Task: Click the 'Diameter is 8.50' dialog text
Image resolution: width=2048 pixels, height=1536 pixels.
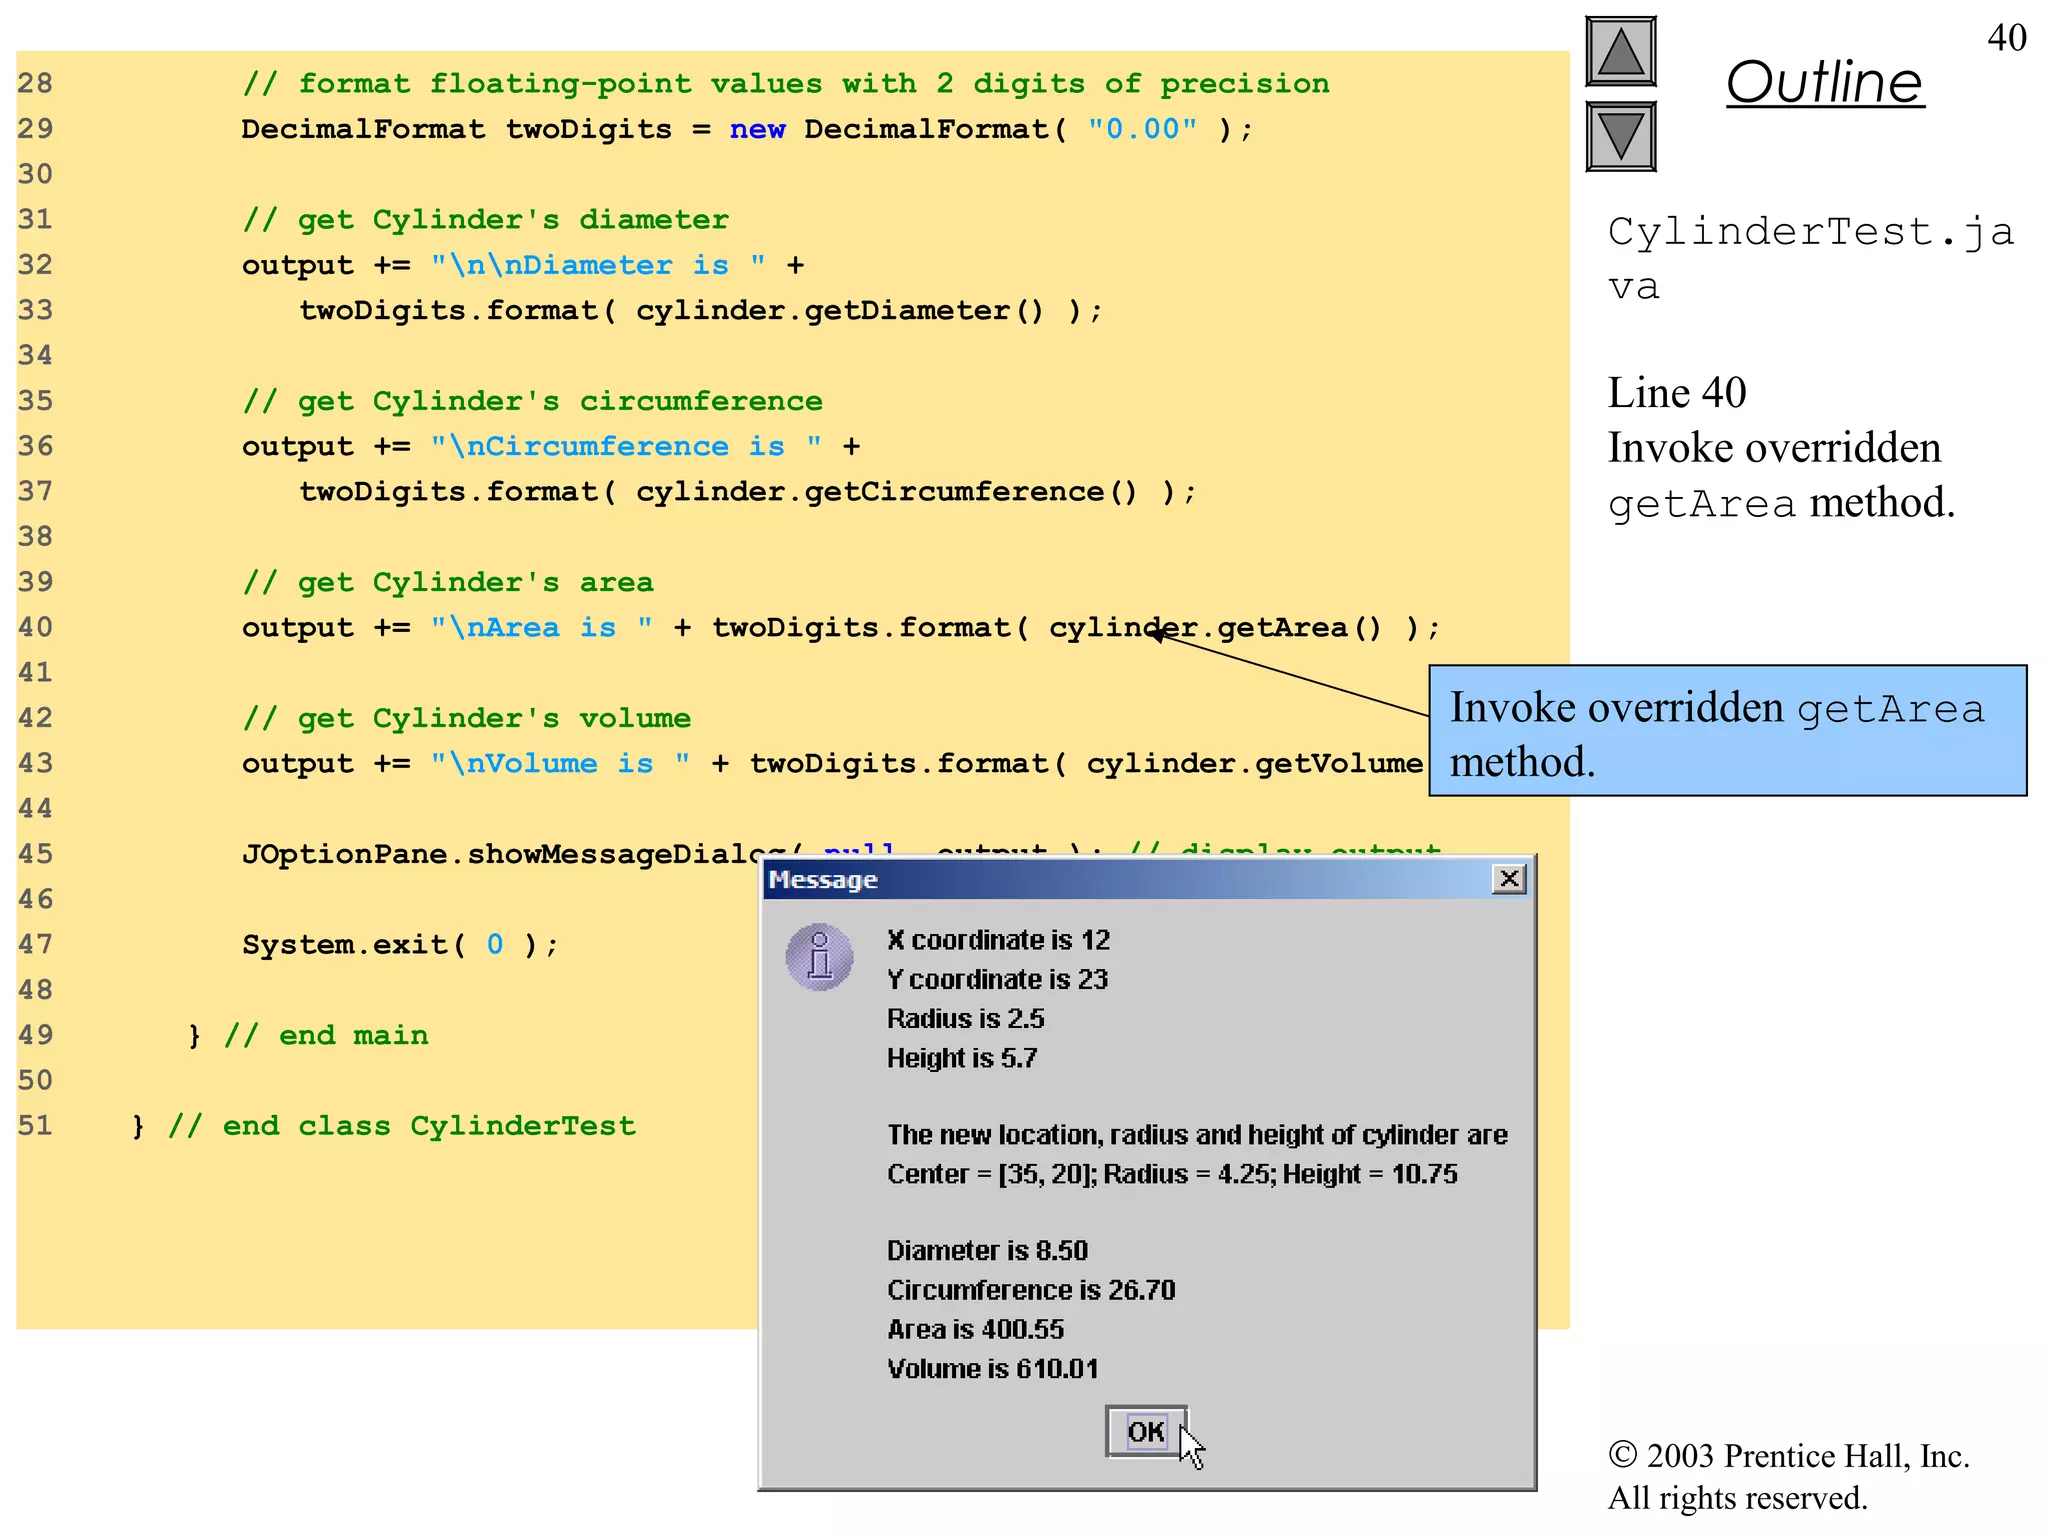Action: point(987,1251)
